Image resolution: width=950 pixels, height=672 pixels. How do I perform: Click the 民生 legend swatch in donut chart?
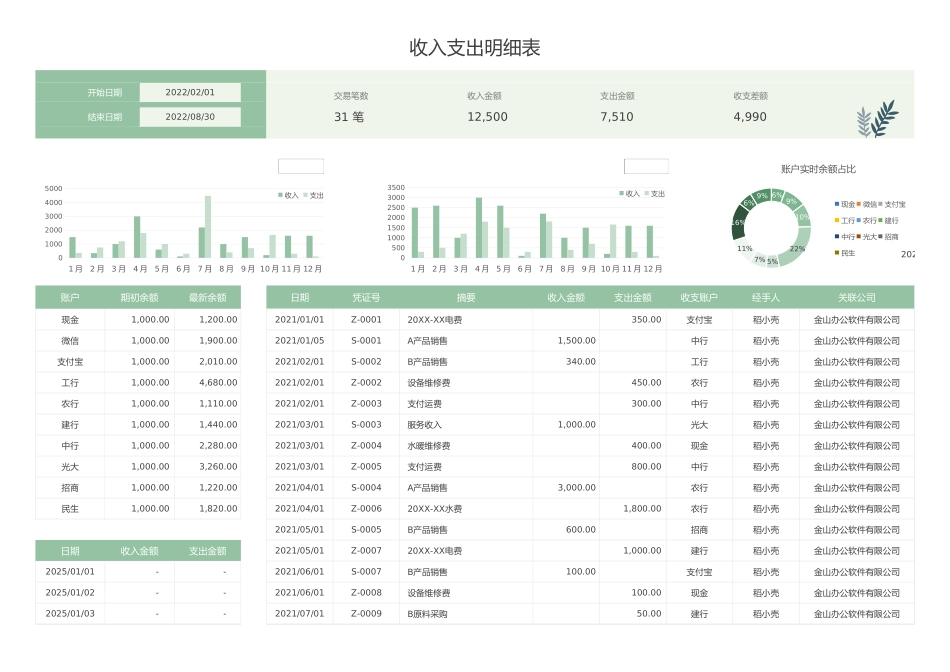tap(837, 253)
